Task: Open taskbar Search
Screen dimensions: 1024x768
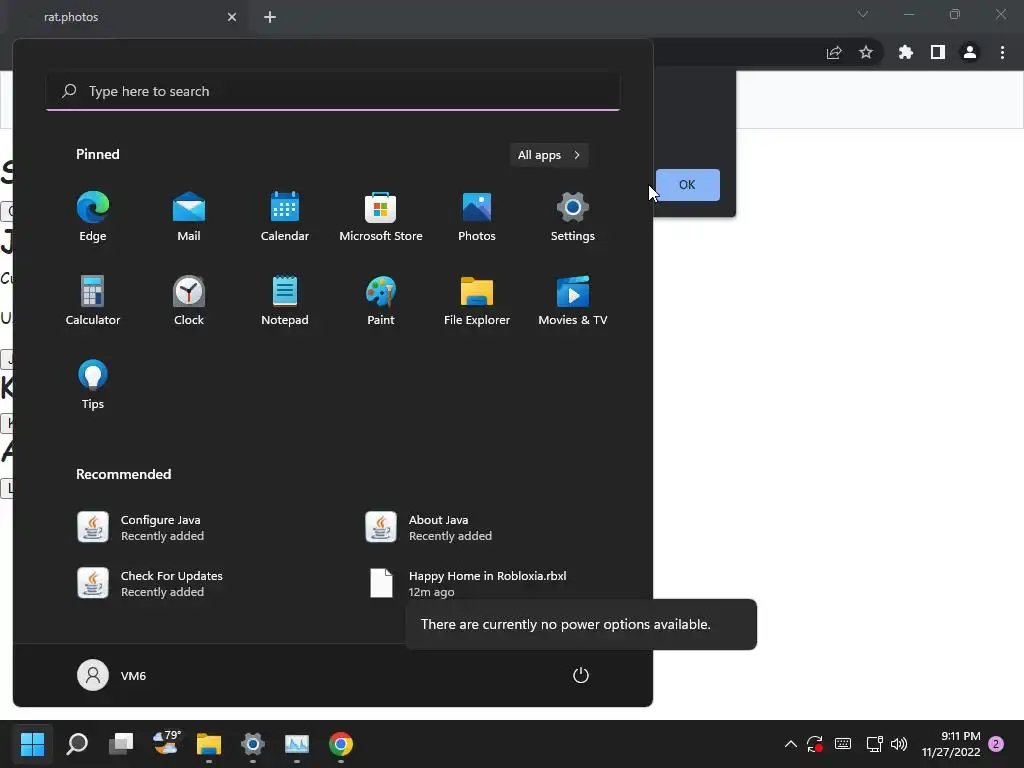Action: pyautogui.click(x=77, y=744)
